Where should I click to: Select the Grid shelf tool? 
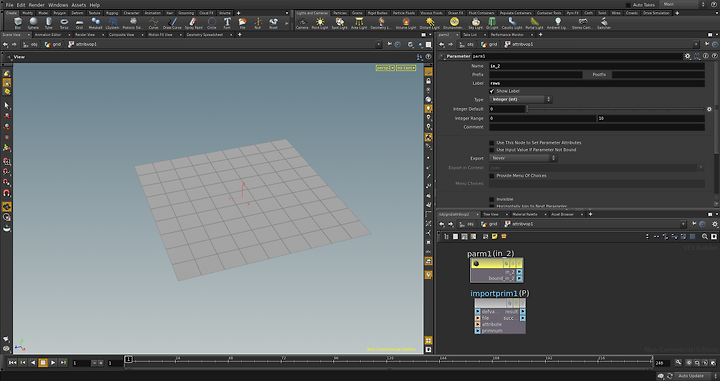(79, 23)
